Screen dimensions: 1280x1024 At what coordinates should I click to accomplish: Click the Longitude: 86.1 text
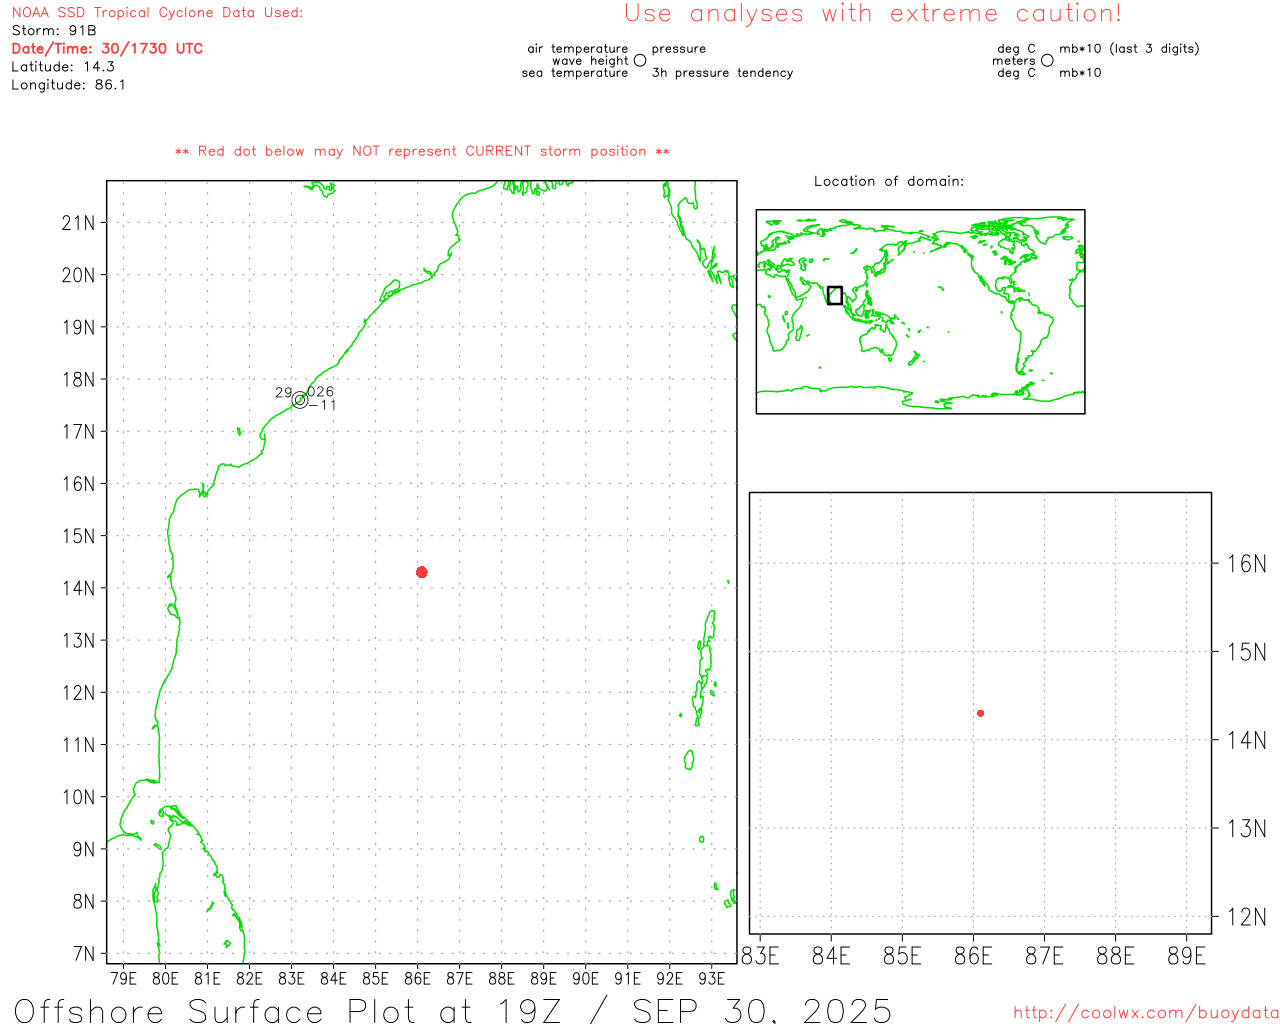coord(68,85)
